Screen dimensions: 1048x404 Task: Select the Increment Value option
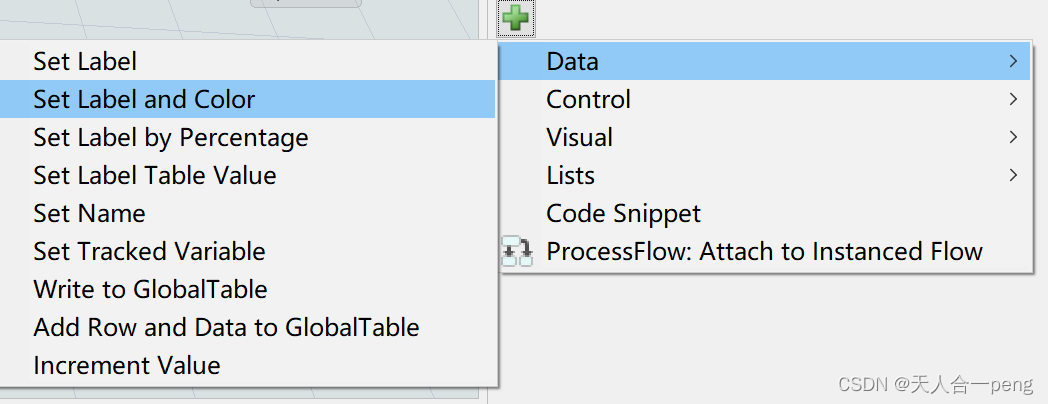point(126,366)
